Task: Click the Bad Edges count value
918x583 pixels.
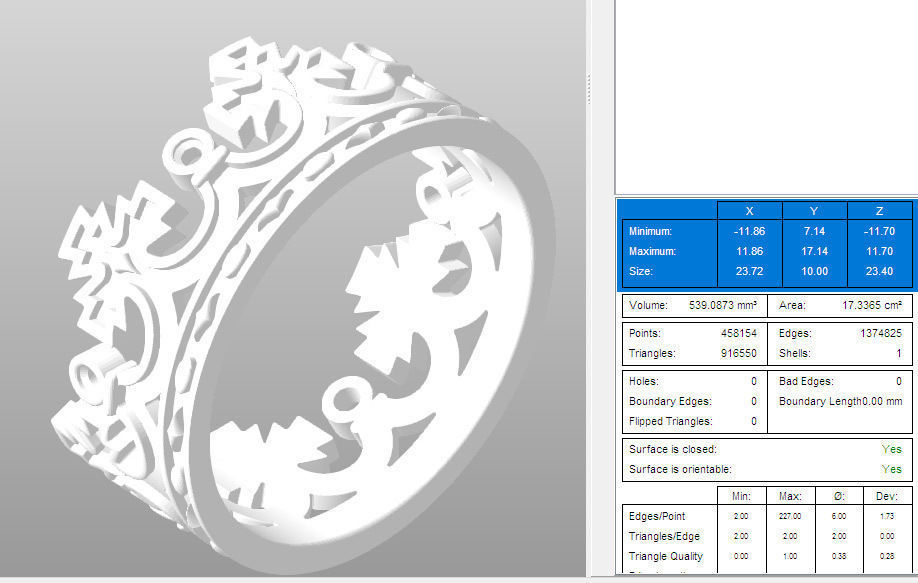Action: click(899, 381)
